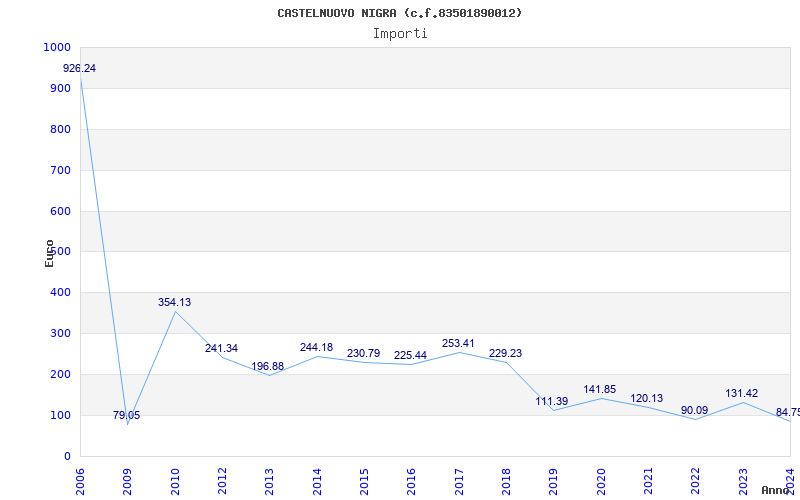Click the 2015 year tick label
800x500 pixels.
pos(364,481)
